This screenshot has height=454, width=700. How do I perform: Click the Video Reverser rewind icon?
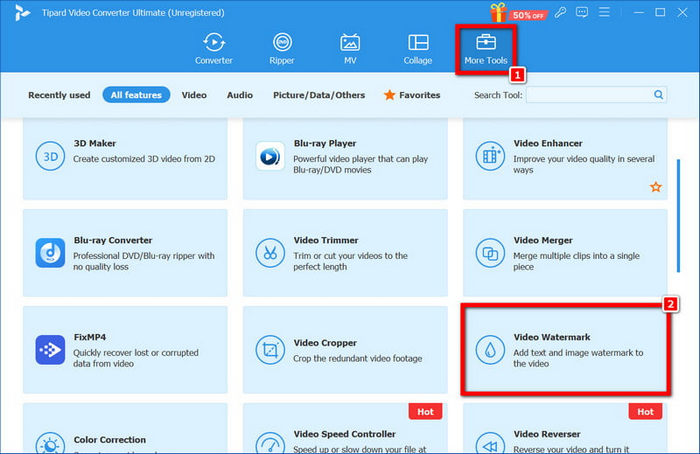(x=490, y=443)
